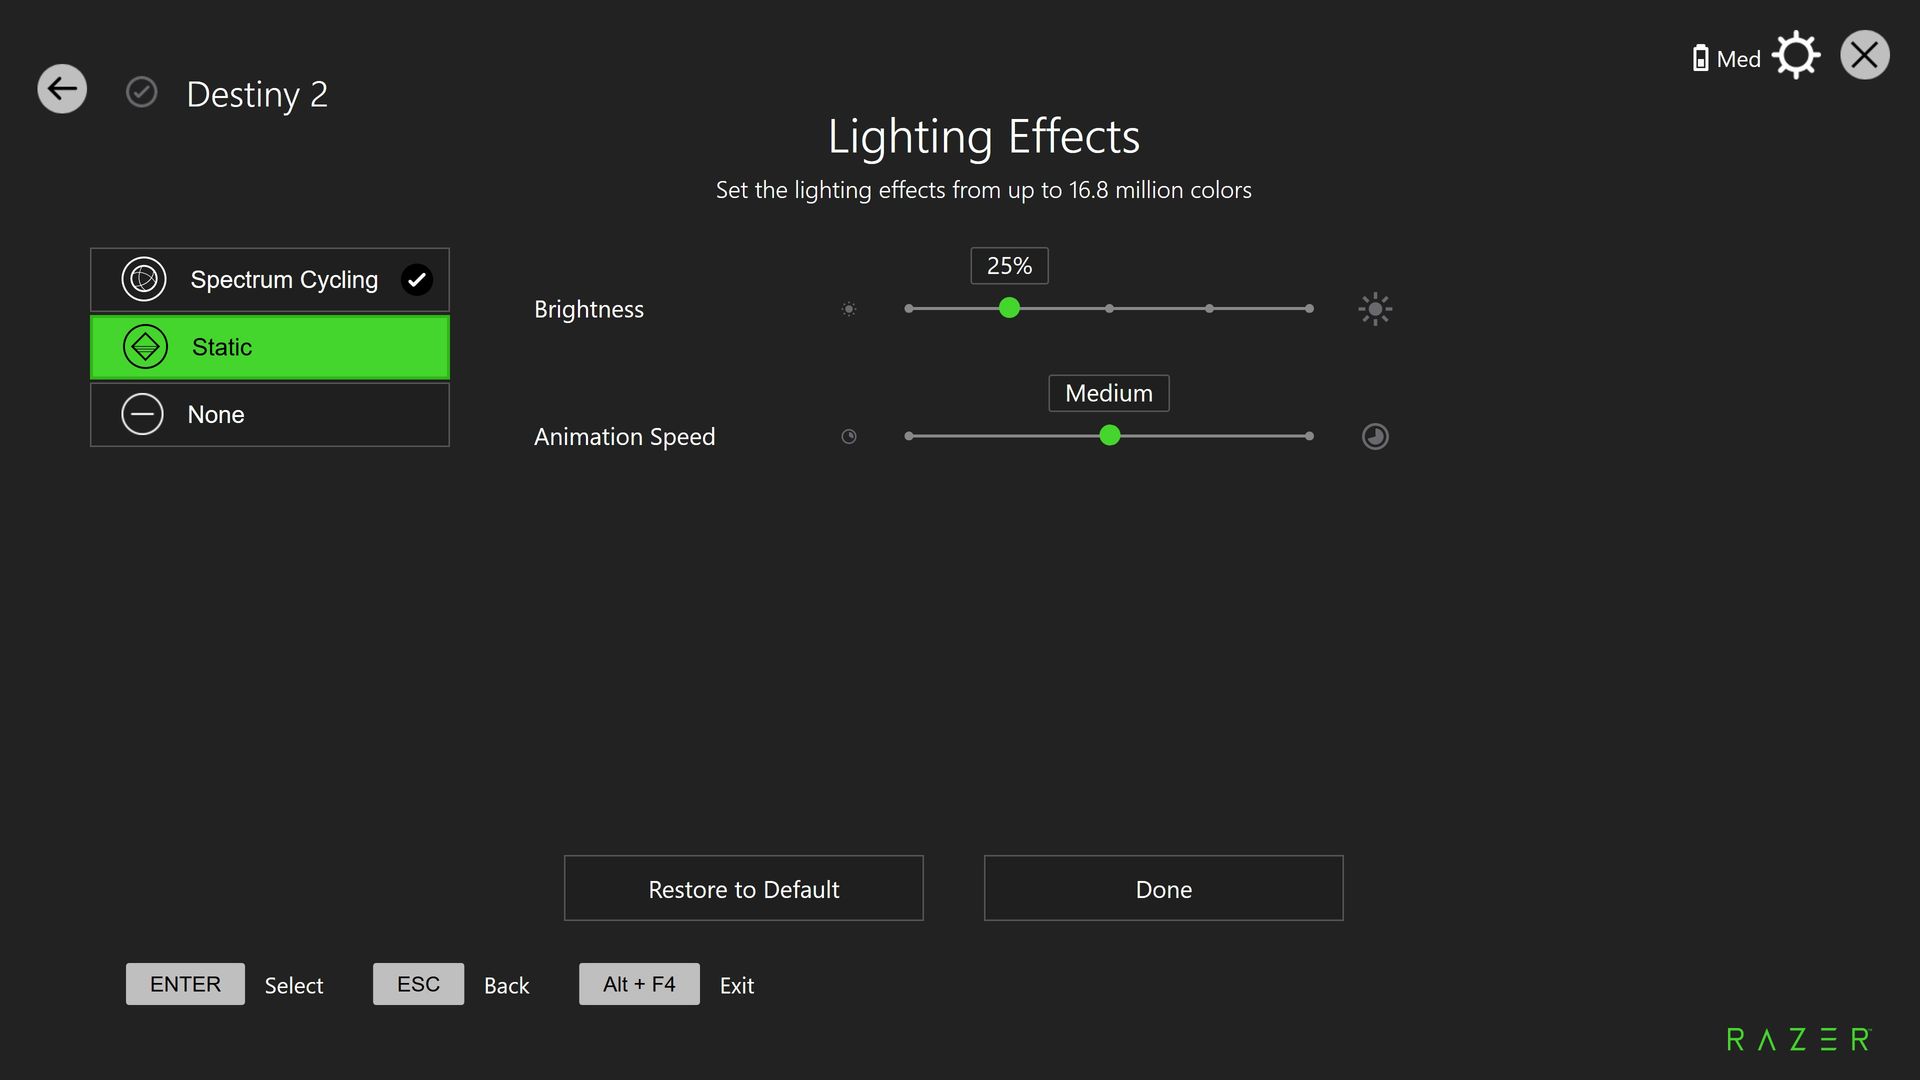Viewport: 1920px width, 1080px height.
Task: Click the Med battery status indicator
Action: coord(1726,59)
